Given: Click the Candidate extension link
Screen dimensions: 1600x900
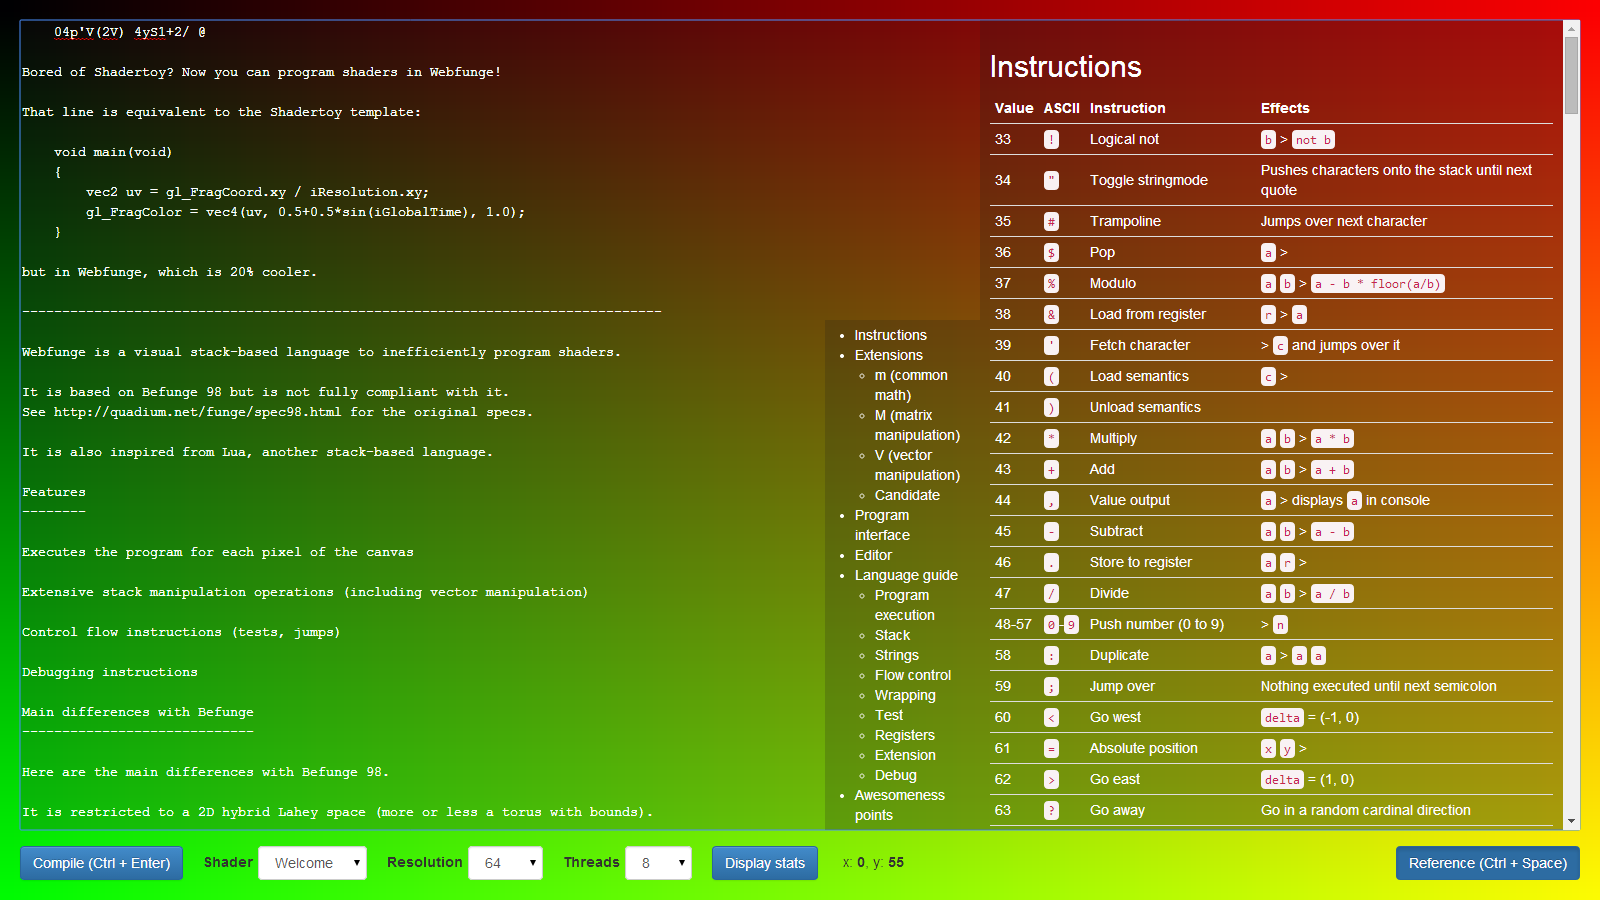Looking at the screenshot, I should click(x=907, y=495).
